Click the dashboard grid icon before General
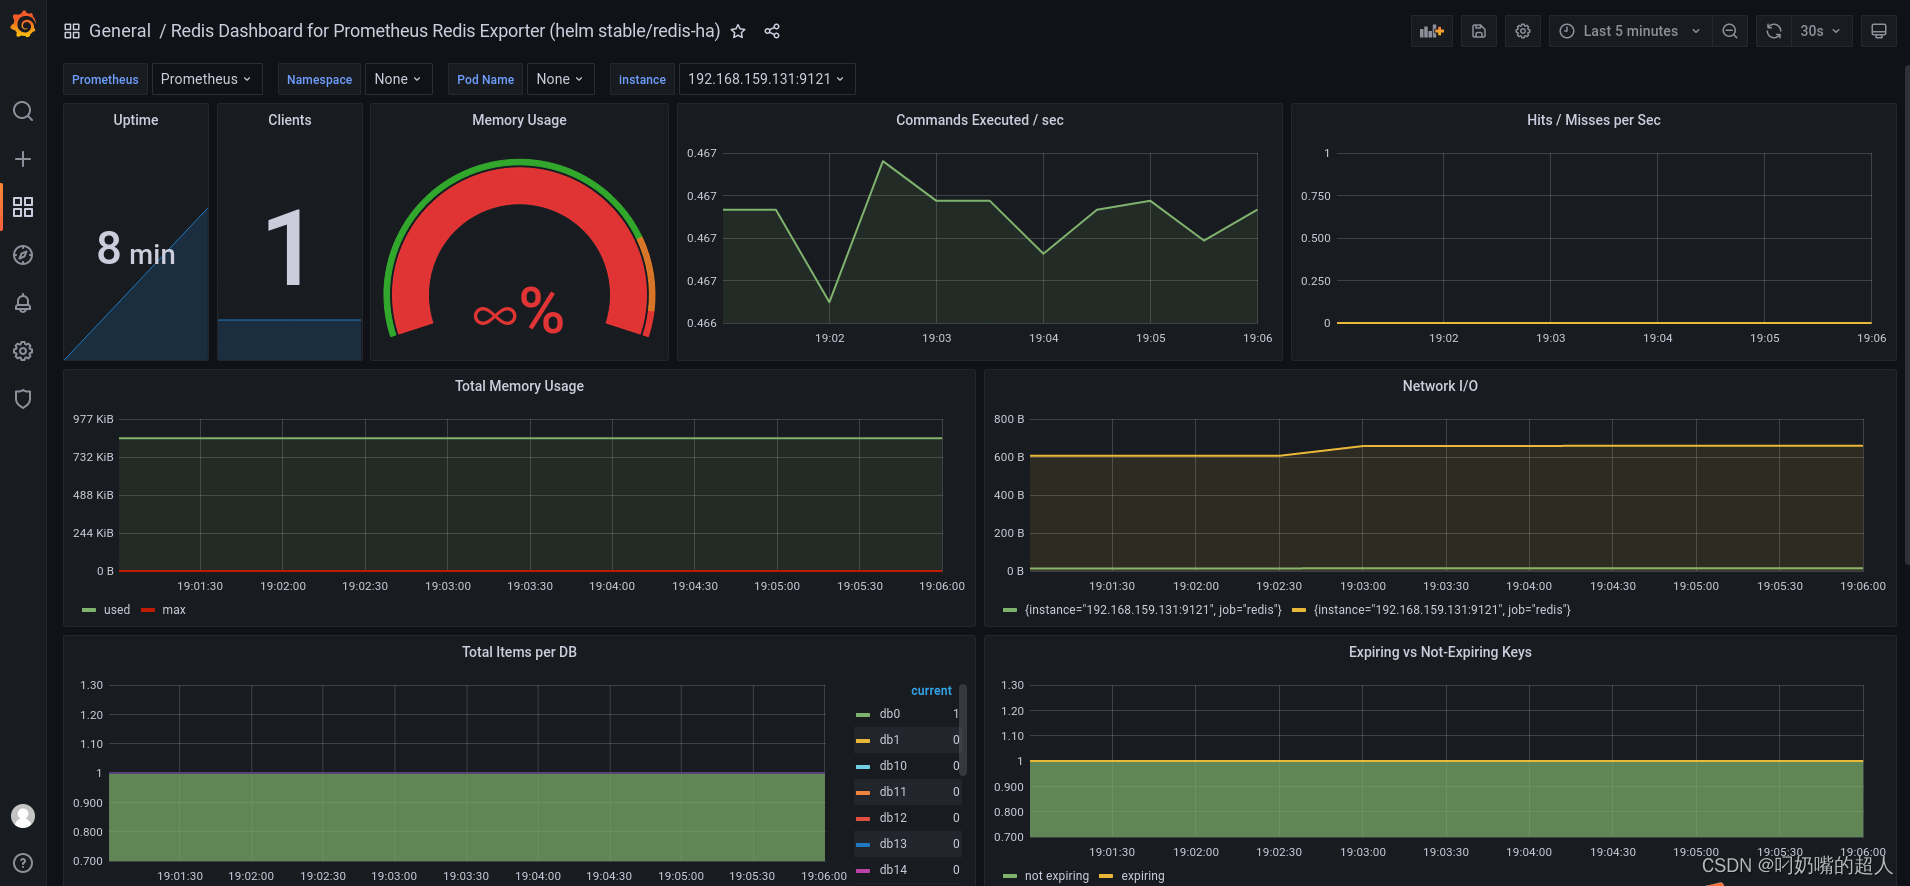This screenshot has height=886, width=1910. [72, 31]
